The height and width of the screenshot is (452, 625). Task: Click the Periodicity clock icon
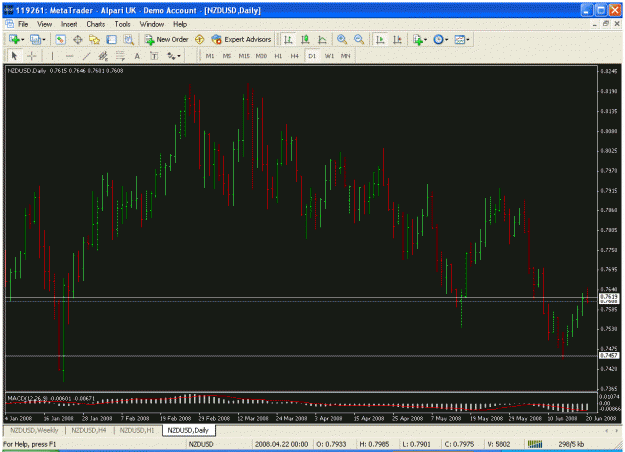coord(438,39)
